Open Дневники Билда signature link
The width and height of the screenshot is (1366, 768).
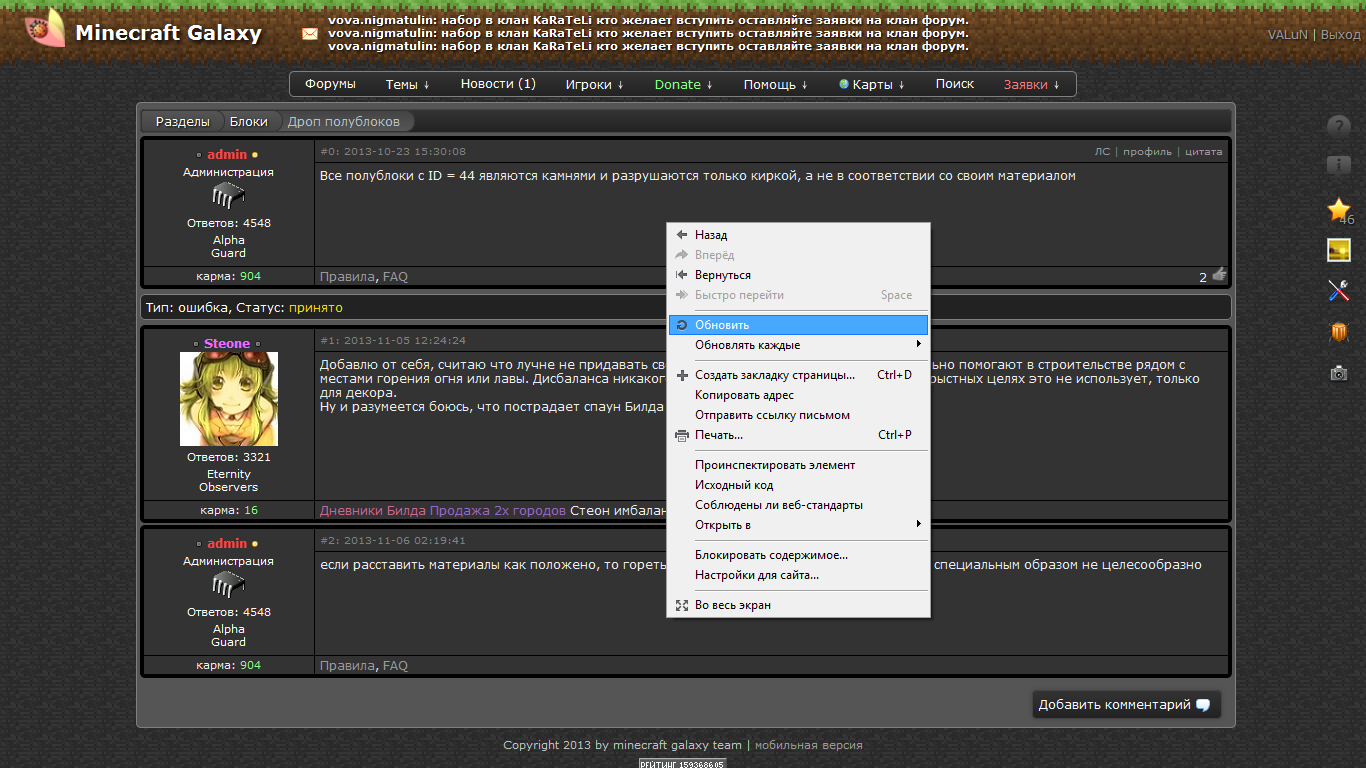click(373, 511)
